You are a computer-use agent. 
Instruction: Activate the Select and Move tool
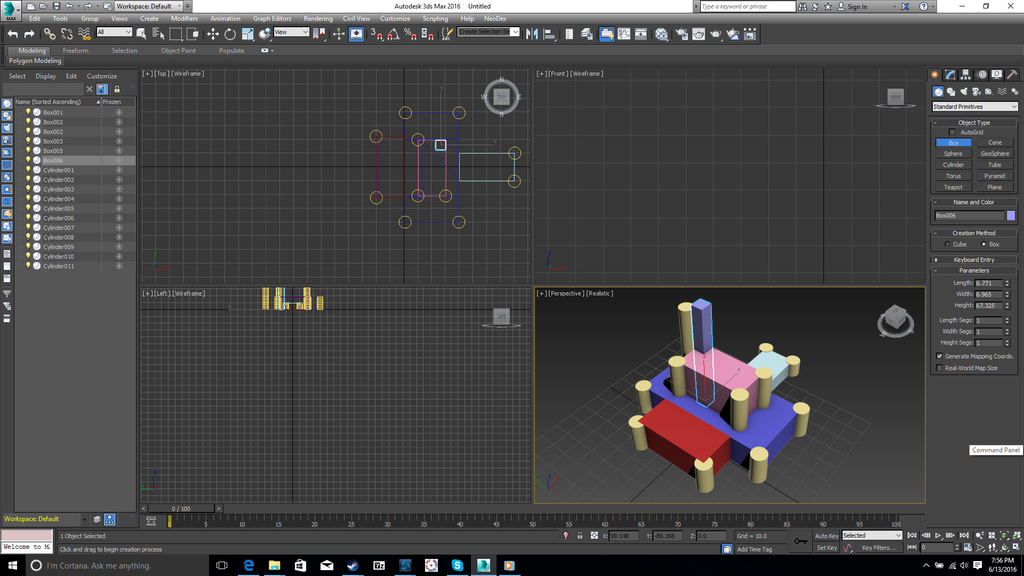coord(213,34)
